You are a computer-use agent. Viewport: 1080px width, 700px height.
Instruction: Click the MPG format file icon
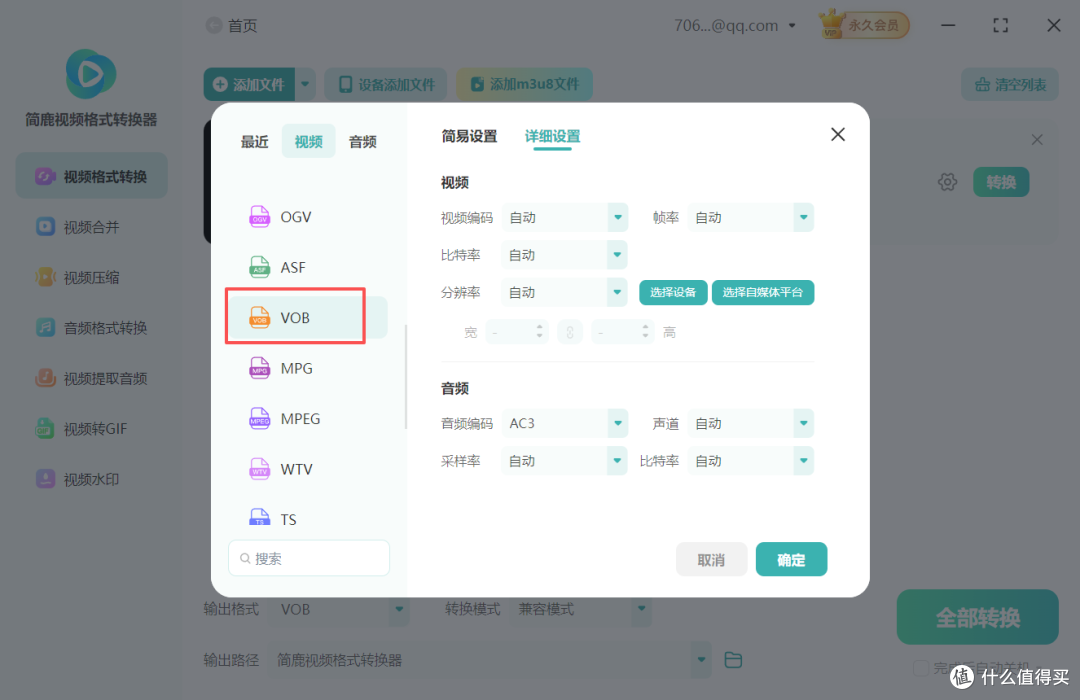(x=260, y=368)
